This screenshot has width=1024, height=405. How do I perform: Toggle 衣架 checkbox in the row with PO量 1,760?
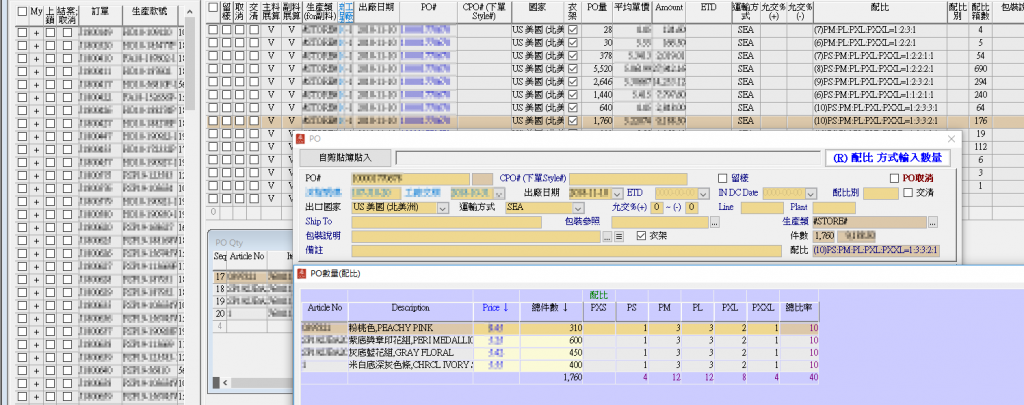click(573, 121)
